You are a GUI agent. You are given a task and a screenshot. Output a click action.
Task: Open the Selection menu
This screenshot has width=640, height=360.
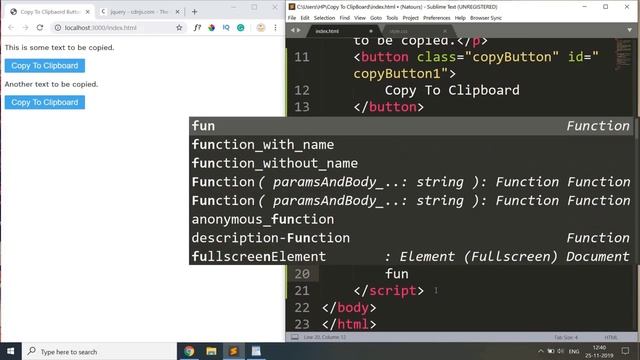pos(324,18)
